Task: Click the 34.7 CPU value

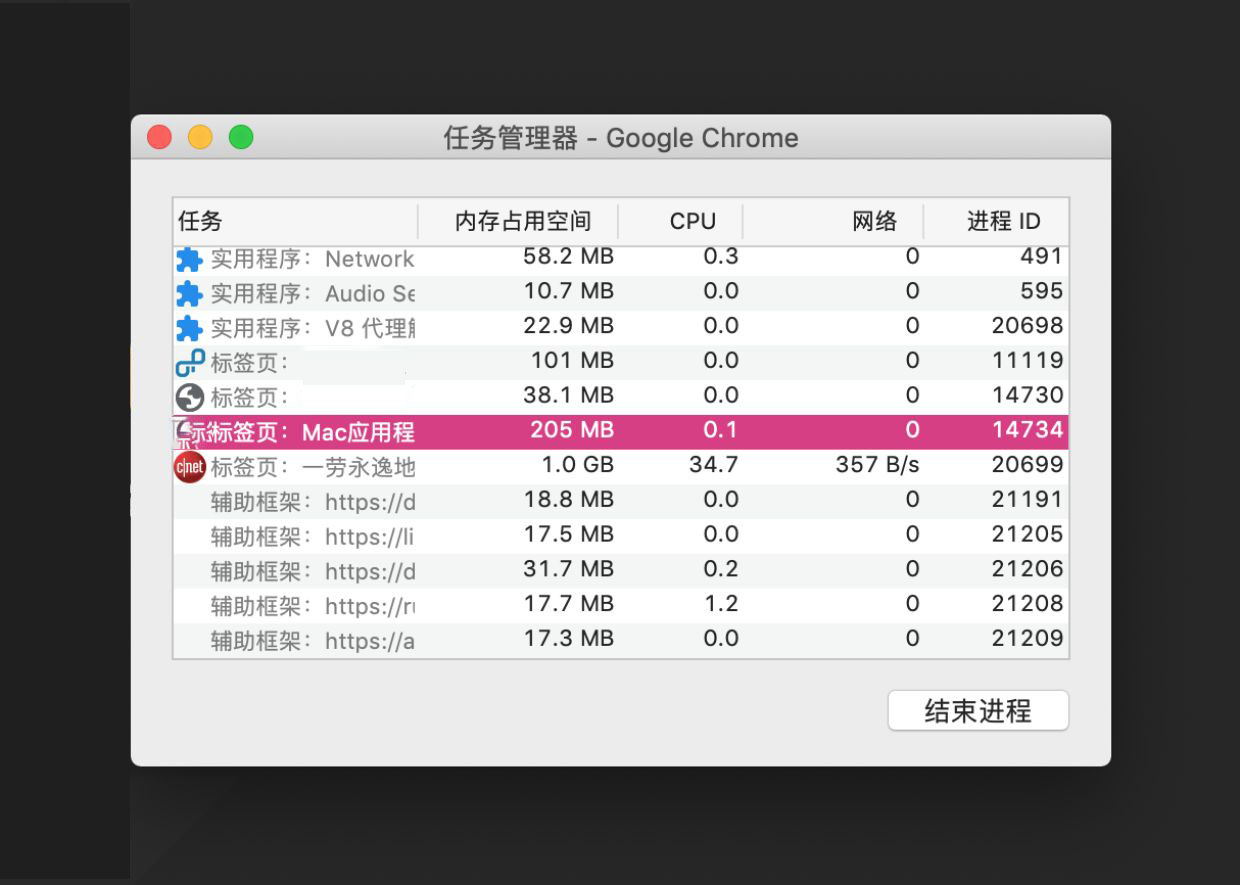Action: [x=714, y=465]
